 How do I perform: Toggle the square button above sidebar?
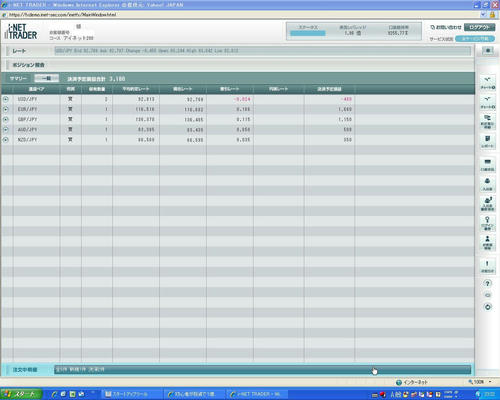tap(488, 50)
